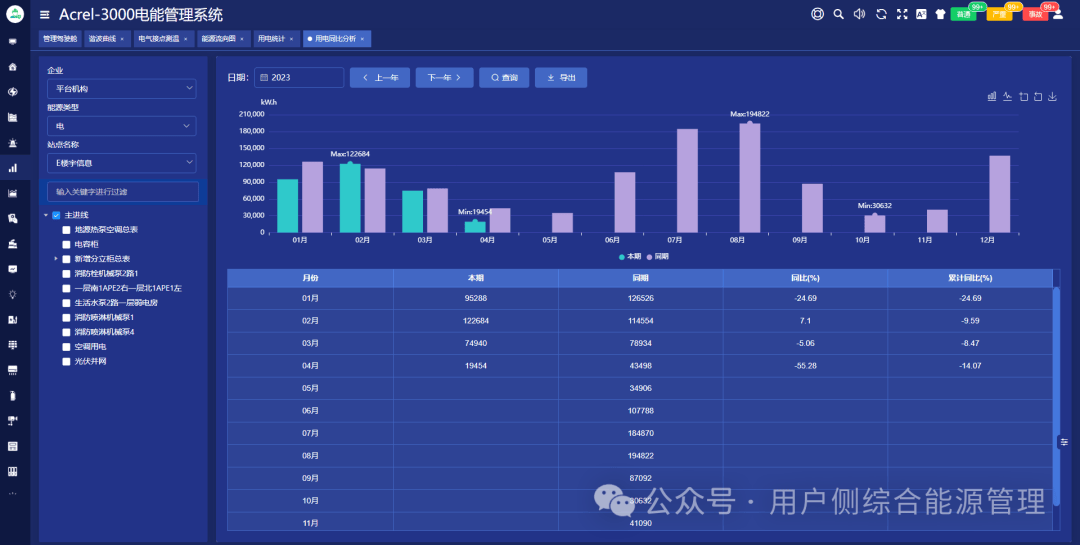
Task: Click the 查询 query button
Action: tap(504, 78)
